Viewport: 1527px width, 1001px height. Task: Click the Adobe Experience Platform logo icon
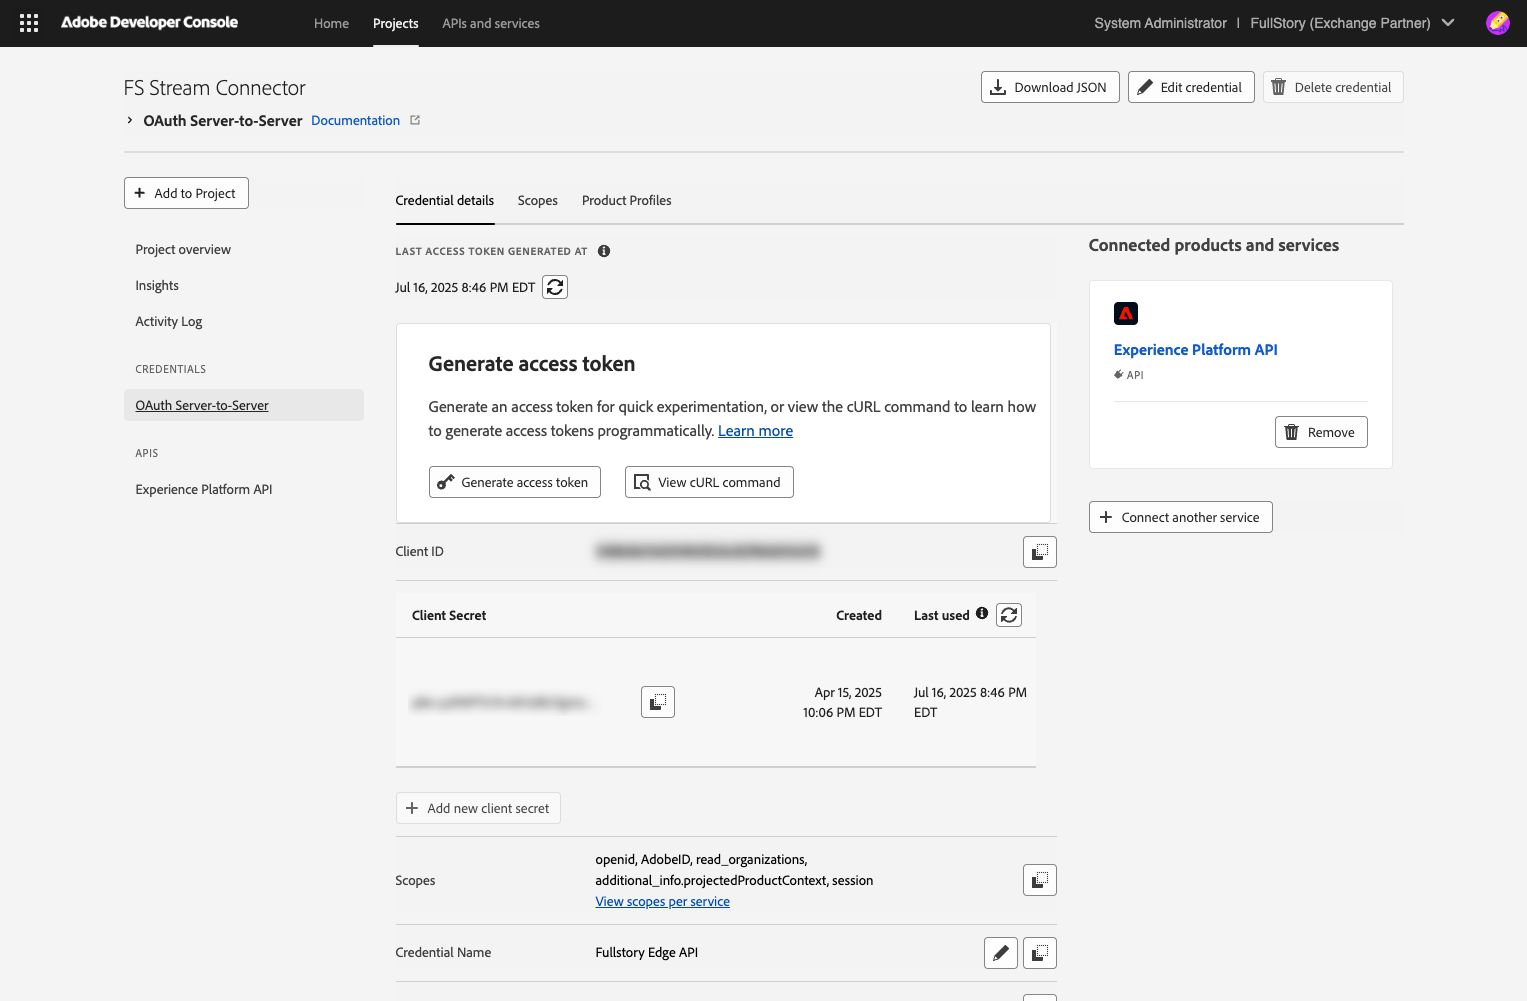click(x=1126, y=313)
